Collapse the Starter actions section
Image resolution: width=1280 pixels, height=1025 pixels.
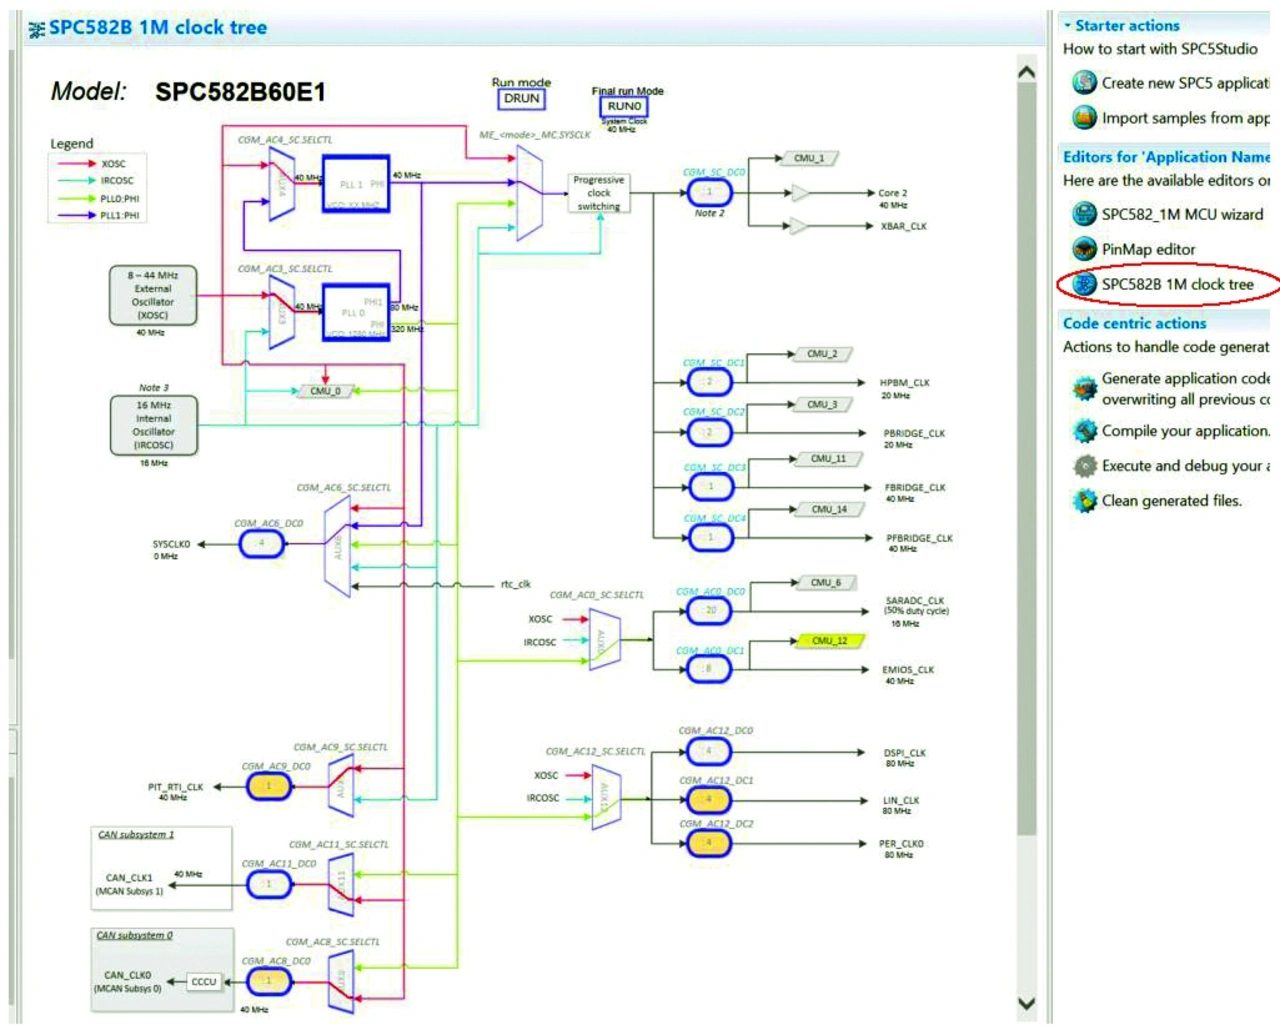click(x=1068, y=25)
